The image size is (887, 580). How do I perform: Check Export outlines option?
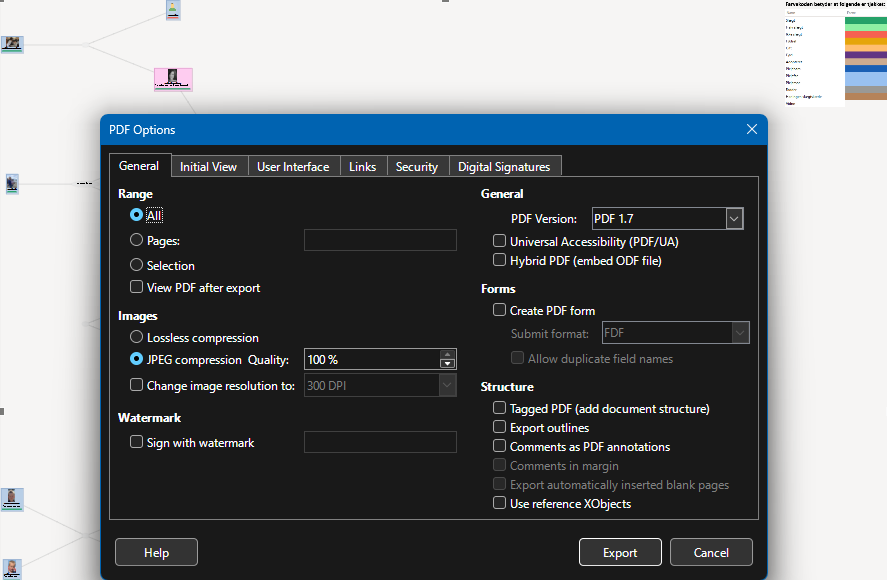click(500, 427)
